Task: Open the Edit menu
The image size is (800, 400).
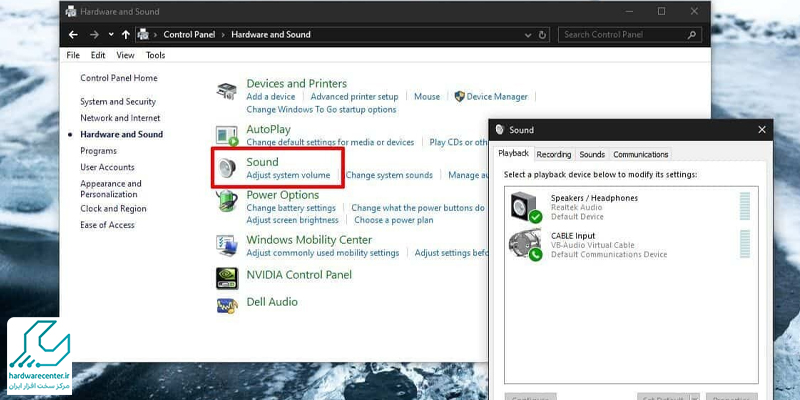Action: (98, 55)
